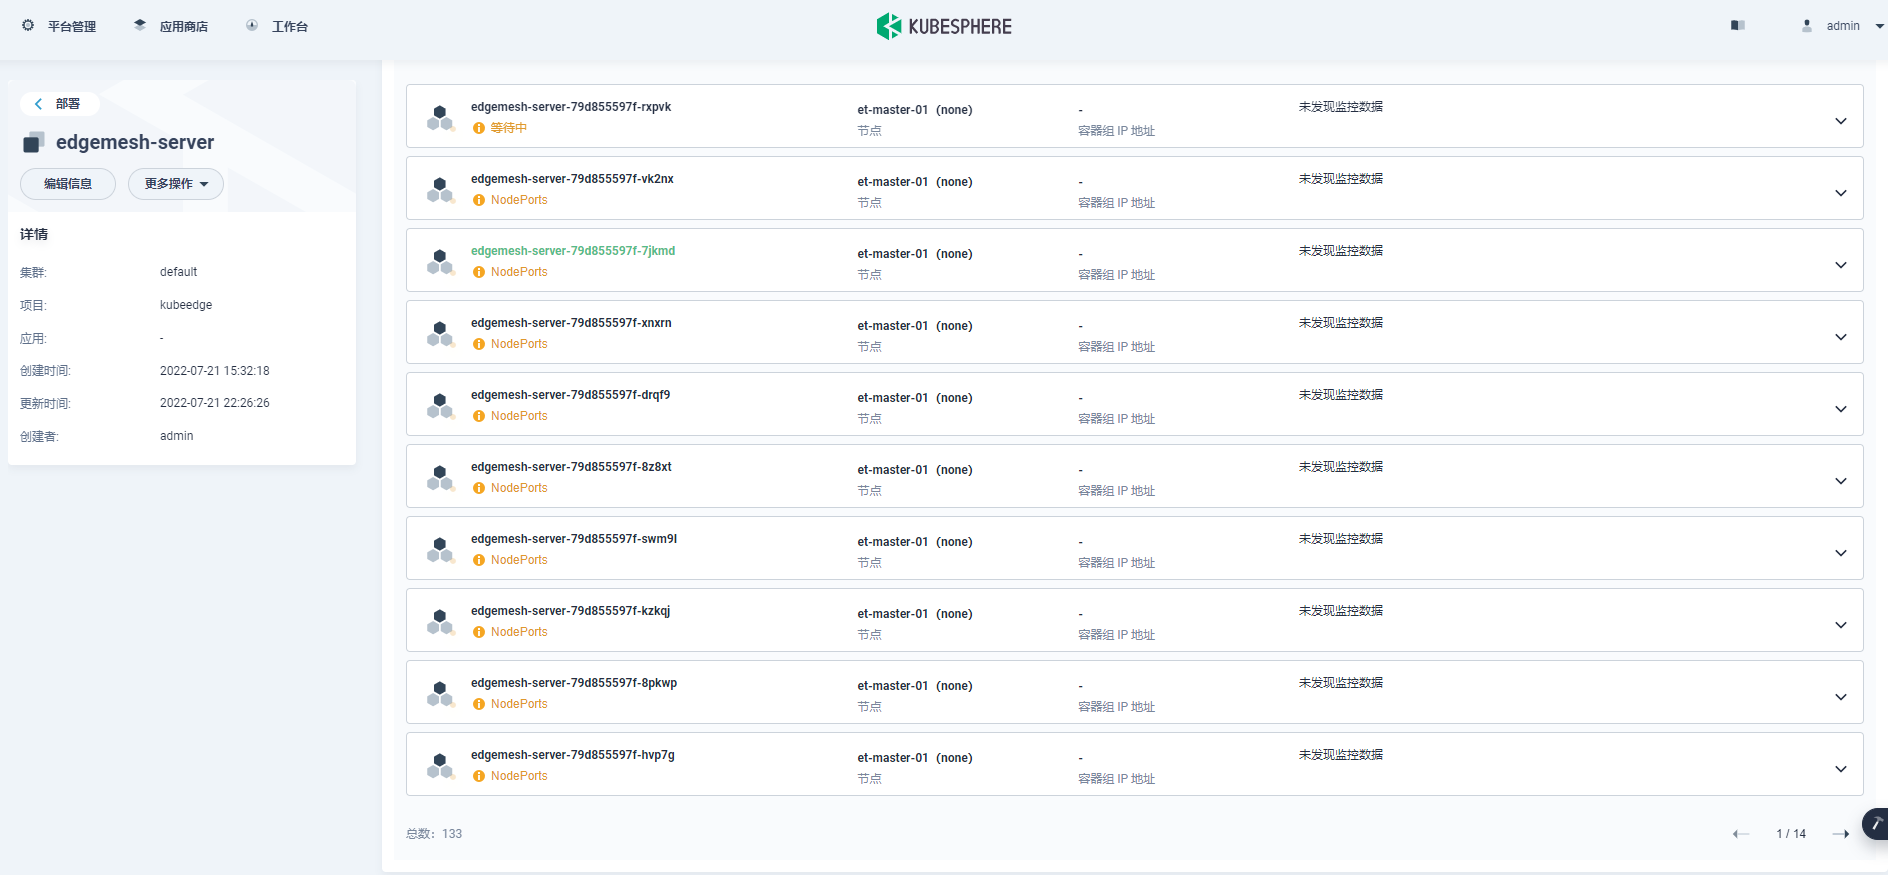Click the NodePorts warning icon on kzkqj
The width and height of the screenshot is (1888, 875).
click(x=479, y=632)
